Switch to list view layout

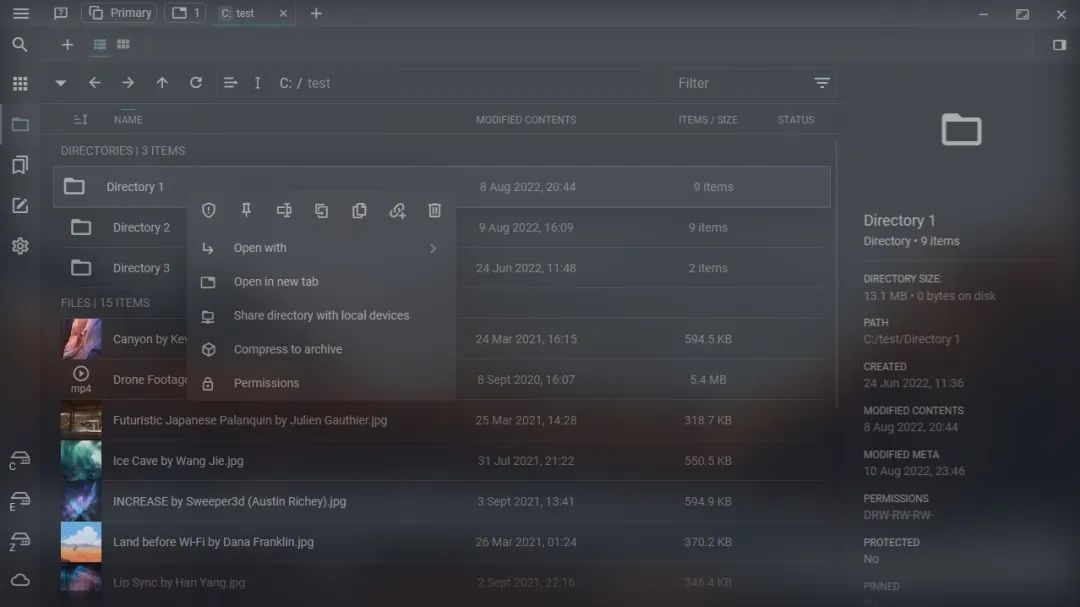[100, 45]
